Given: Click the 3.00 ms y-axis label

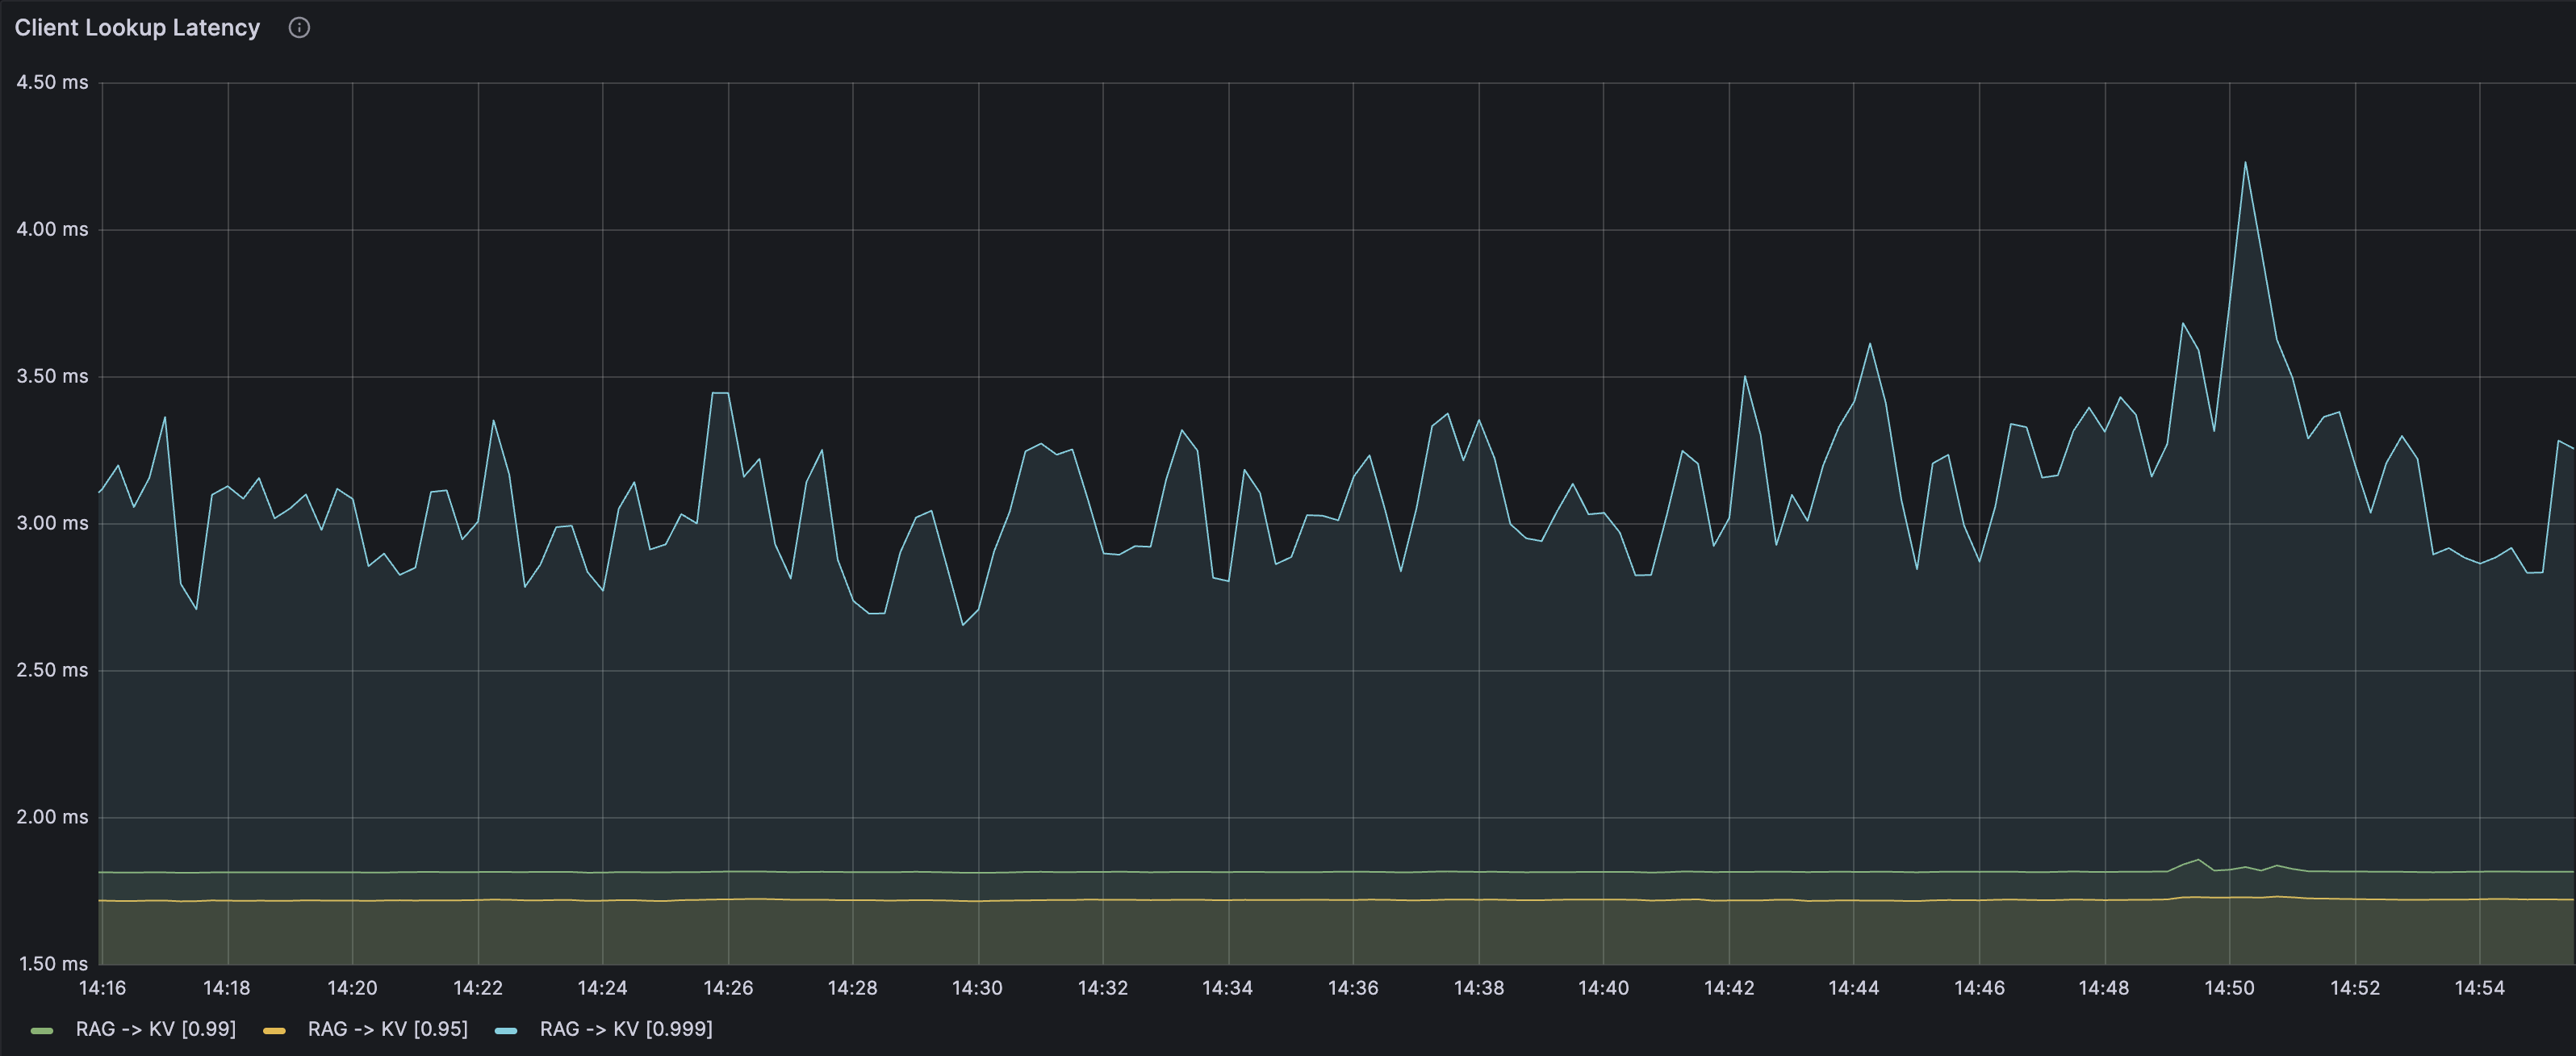Looking at the screenshot, I should click(x=52, y=523).
